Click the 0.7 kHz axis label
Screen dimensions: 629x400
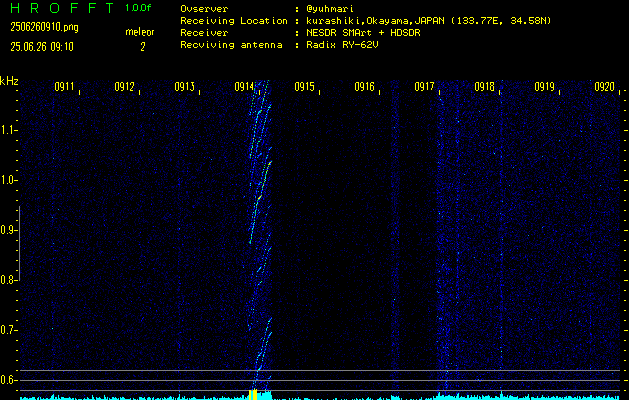tap(7, 330)
